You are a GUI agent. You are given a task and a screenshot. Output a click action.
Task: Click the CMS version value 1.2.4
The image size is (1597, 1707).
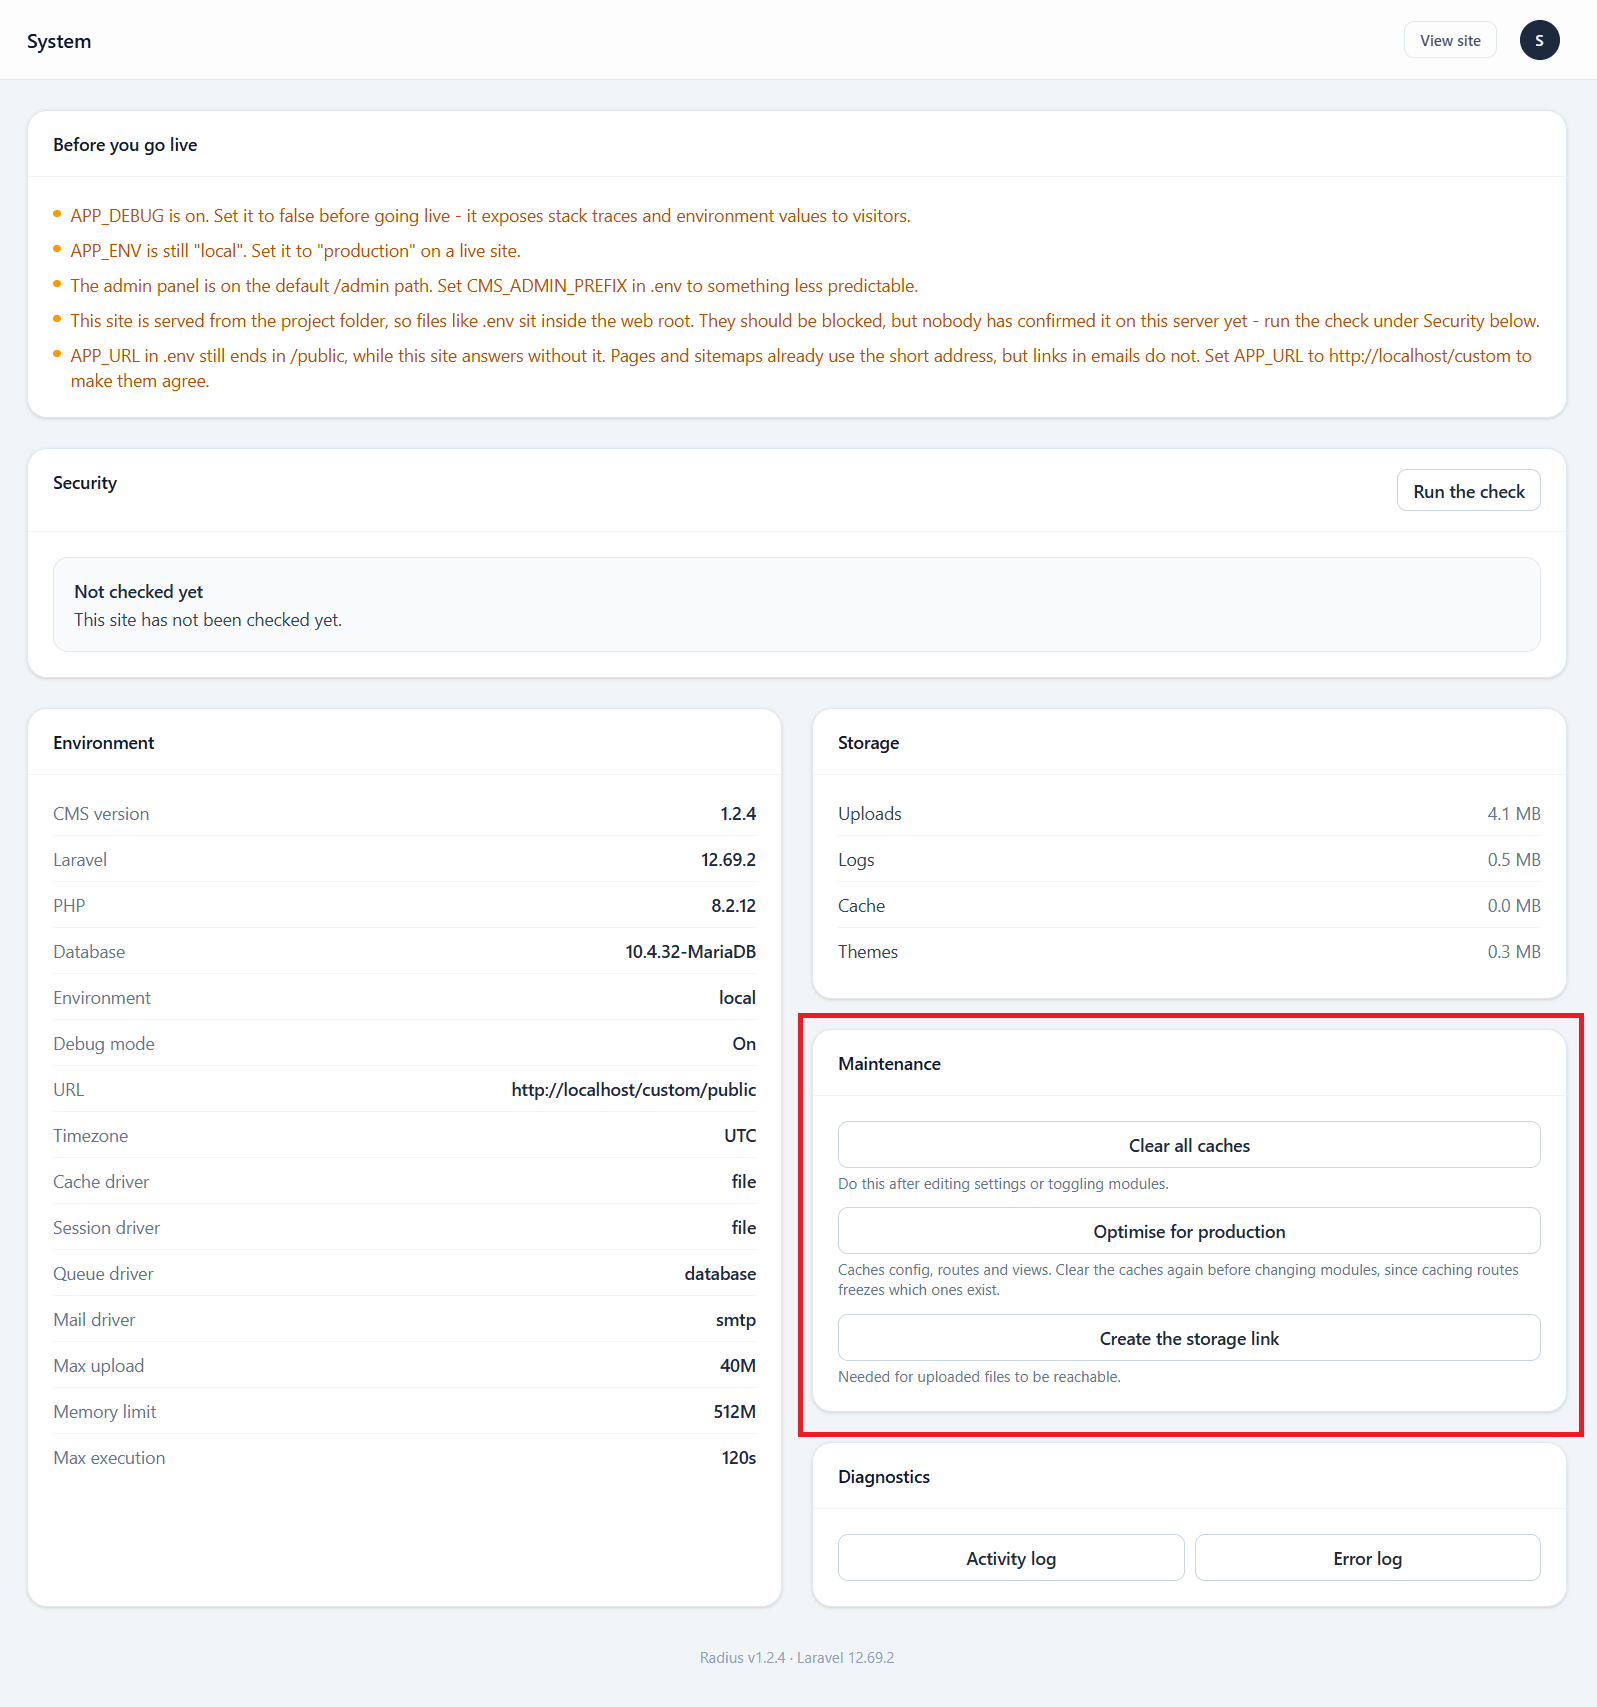coord(738,814)
